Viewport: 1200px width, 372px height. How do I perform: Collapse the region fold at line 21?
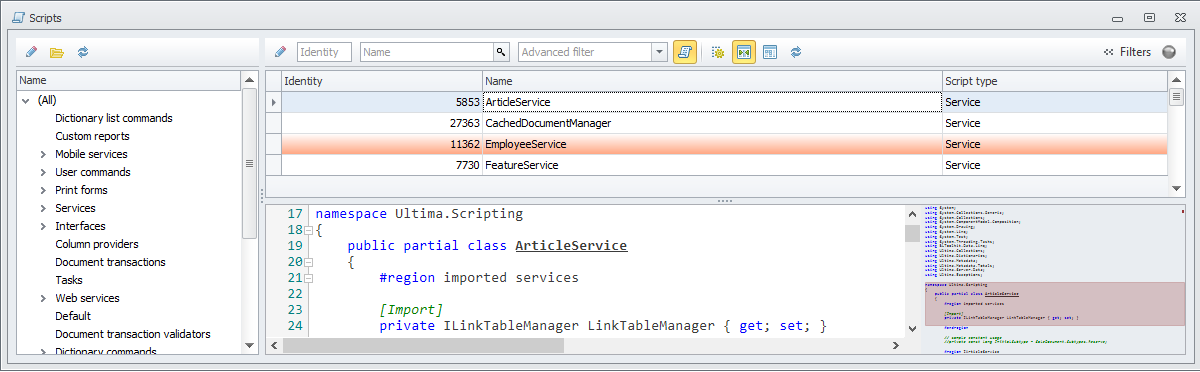(x=308, y=279)
